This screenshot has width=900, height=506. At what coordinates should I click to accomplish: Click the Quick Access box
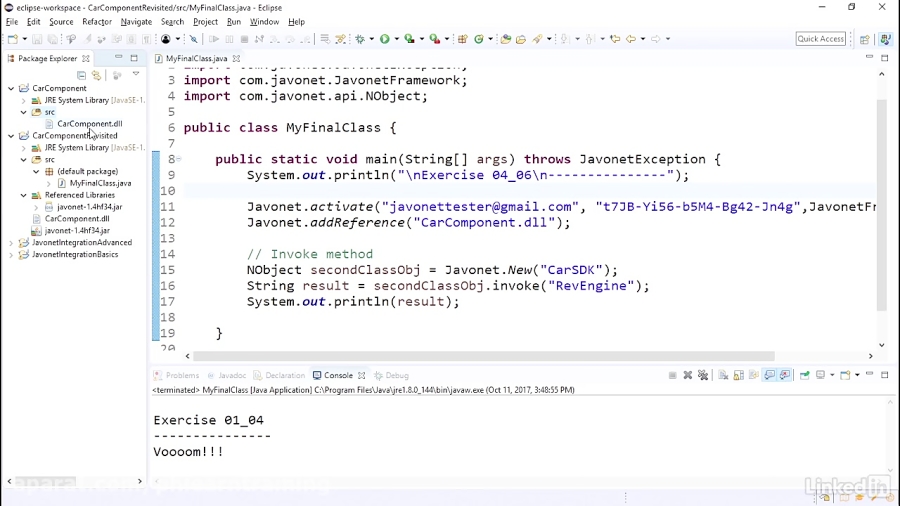click(820, 39)
